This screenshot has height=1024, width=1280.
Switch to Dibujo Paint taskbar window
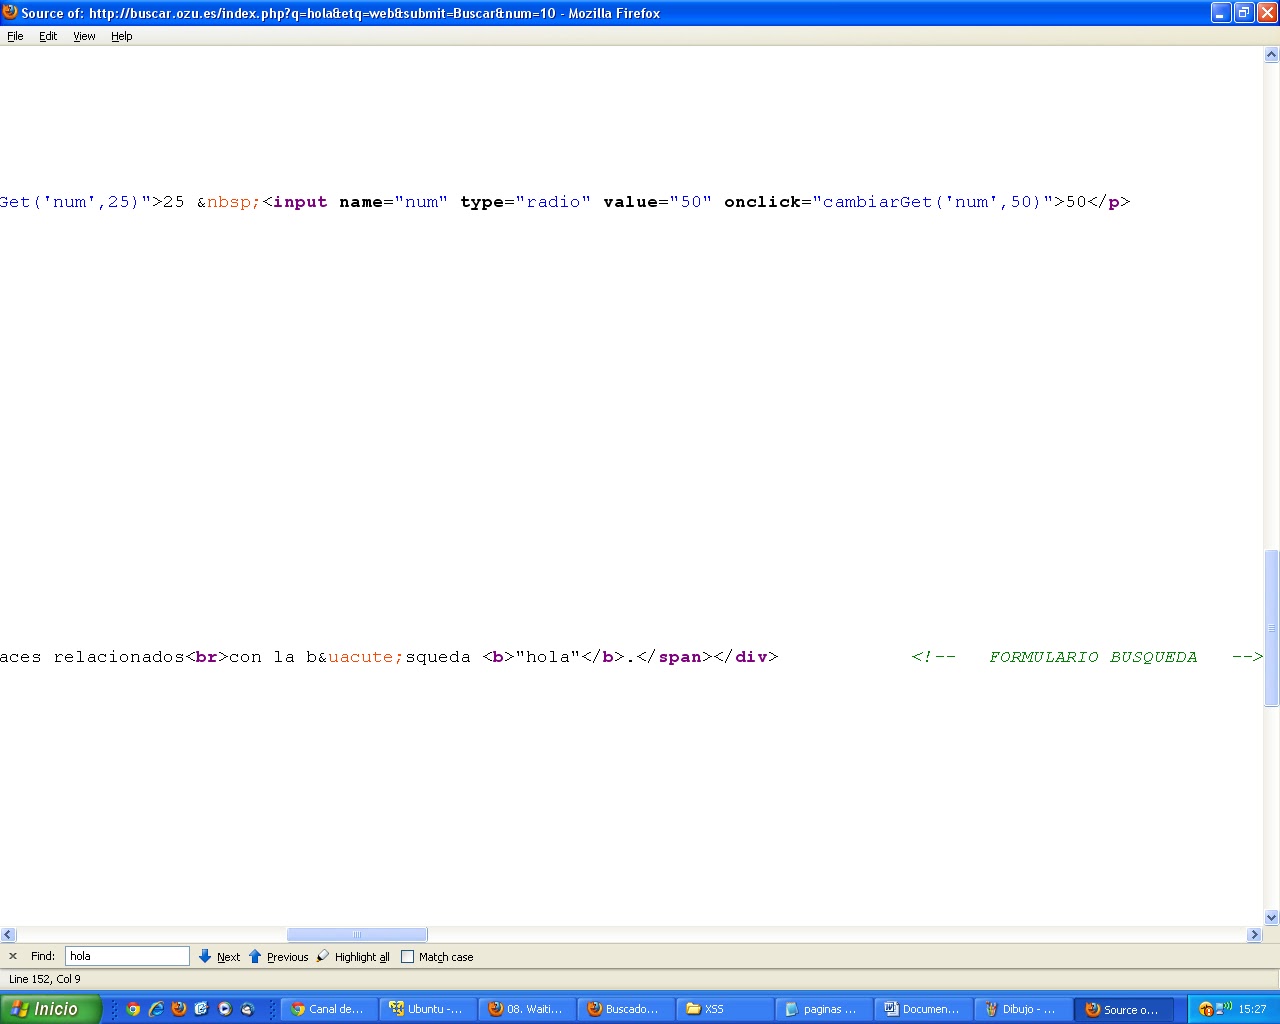tap(1022, 1009)
